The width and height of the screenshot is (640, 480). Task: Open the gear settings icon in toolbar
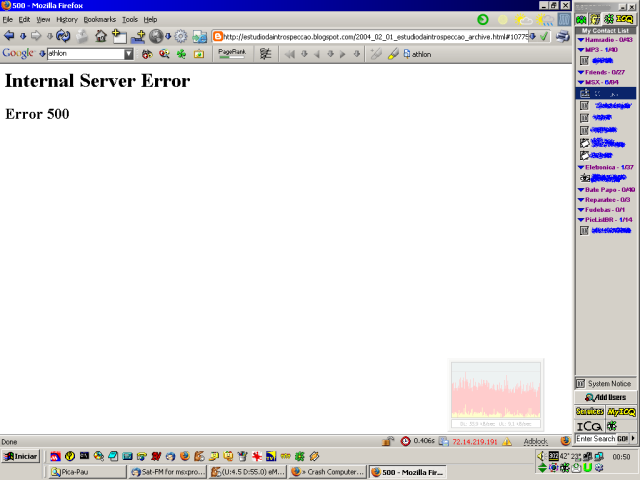[181, 36]
